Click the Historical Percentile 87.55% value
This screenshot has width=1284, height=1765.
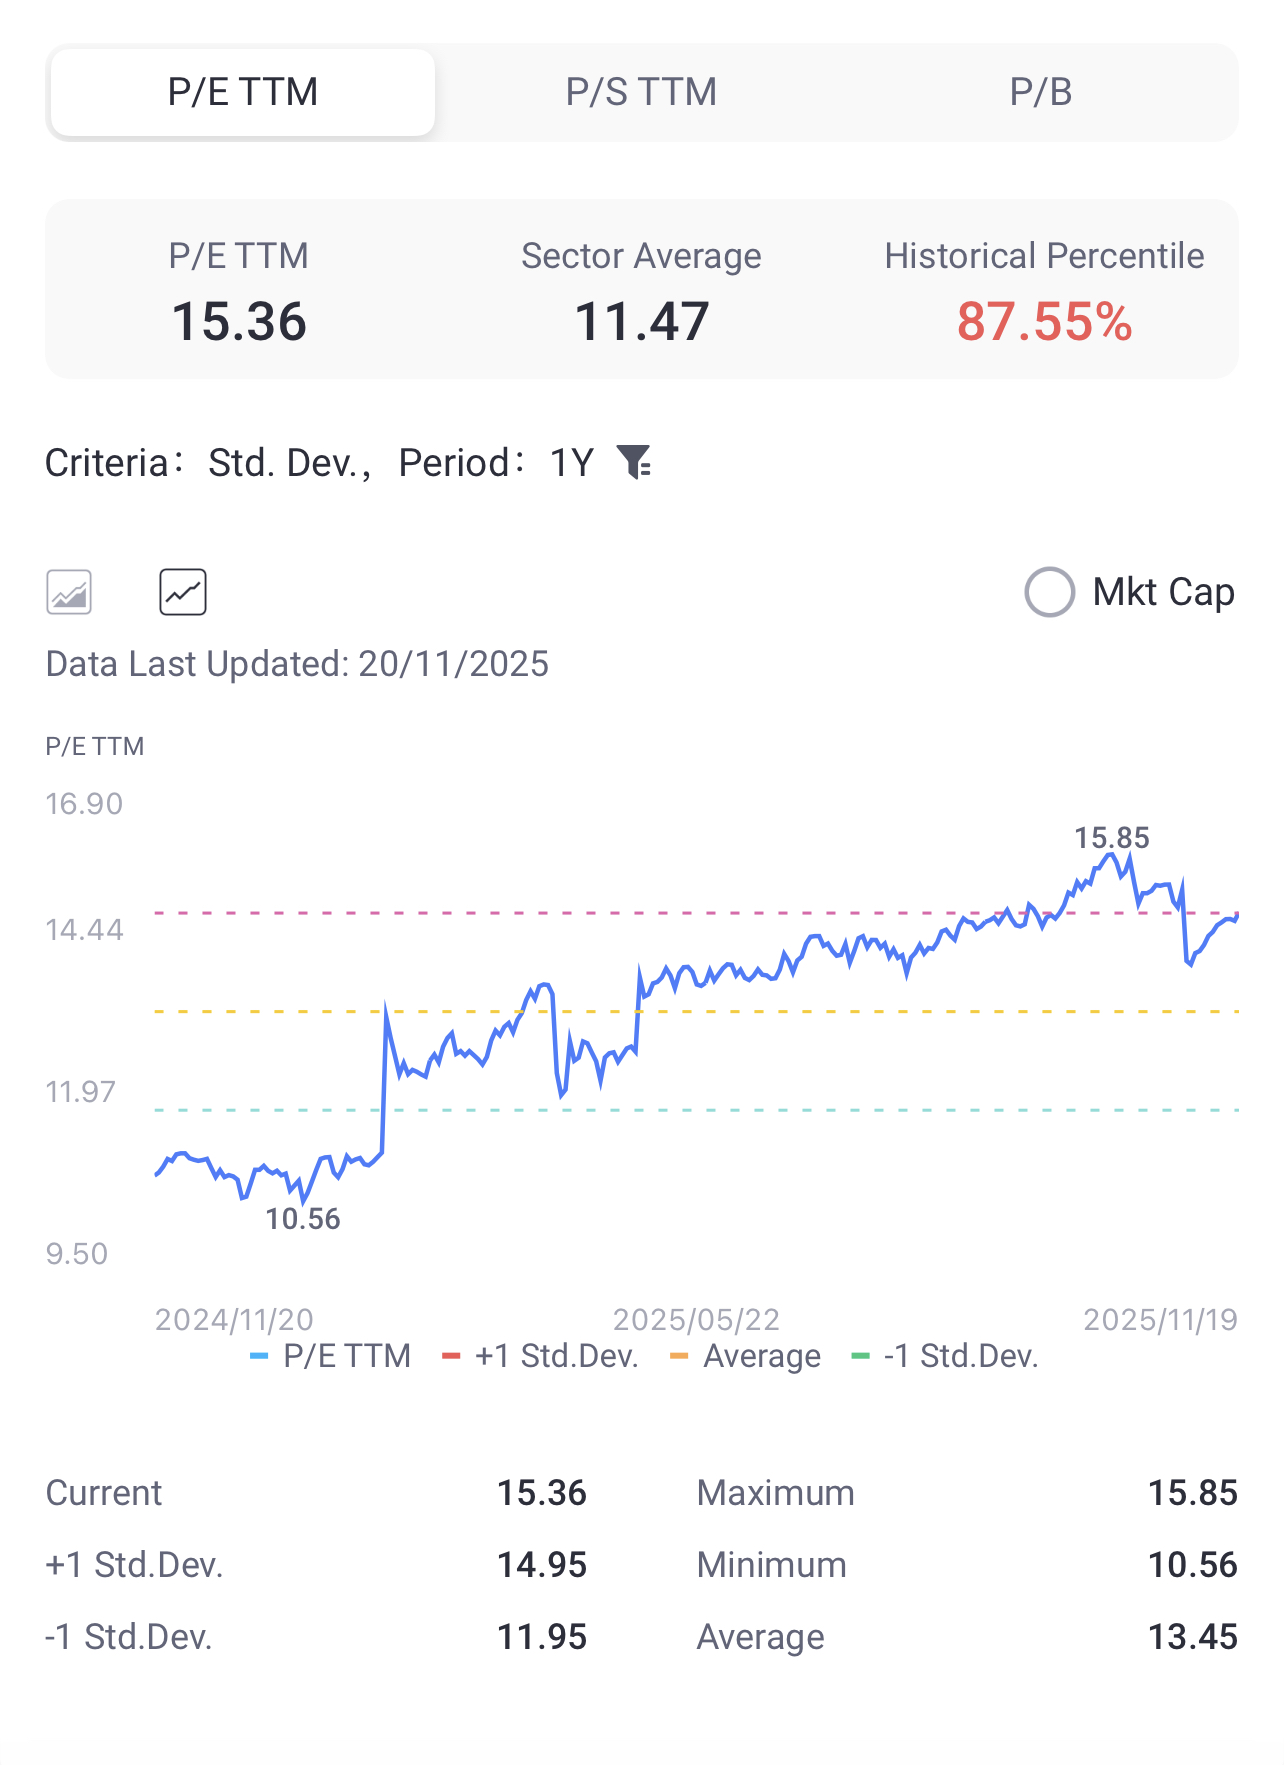click(x=1044, y=322)
